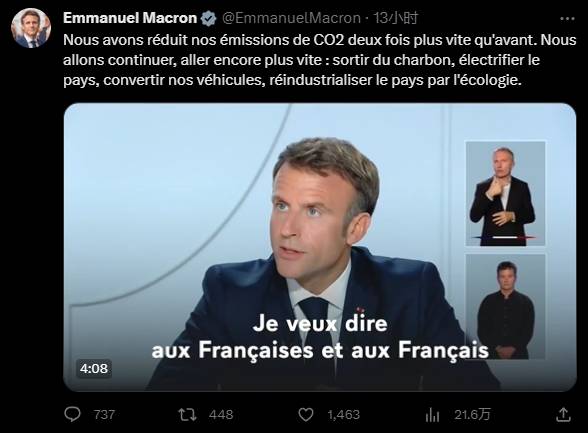Click the lower sign-language interpreter inset
Image resolution: width=588 pixels, height=433 pixels.
pos(506,307)
